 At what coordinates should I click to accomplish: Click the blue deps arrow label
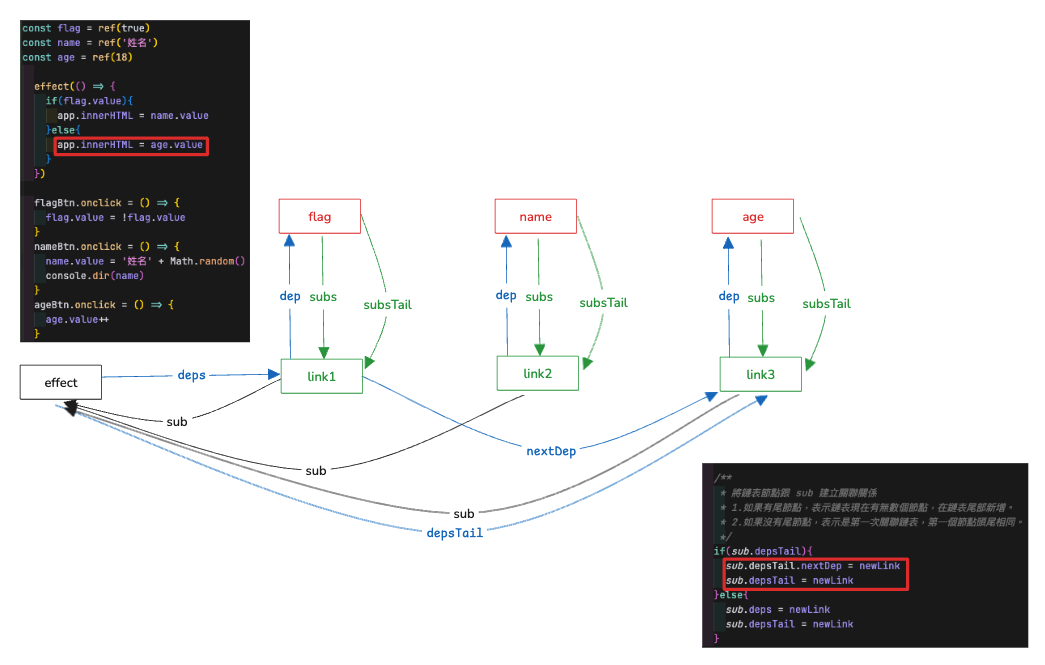[x=191, y=375]
